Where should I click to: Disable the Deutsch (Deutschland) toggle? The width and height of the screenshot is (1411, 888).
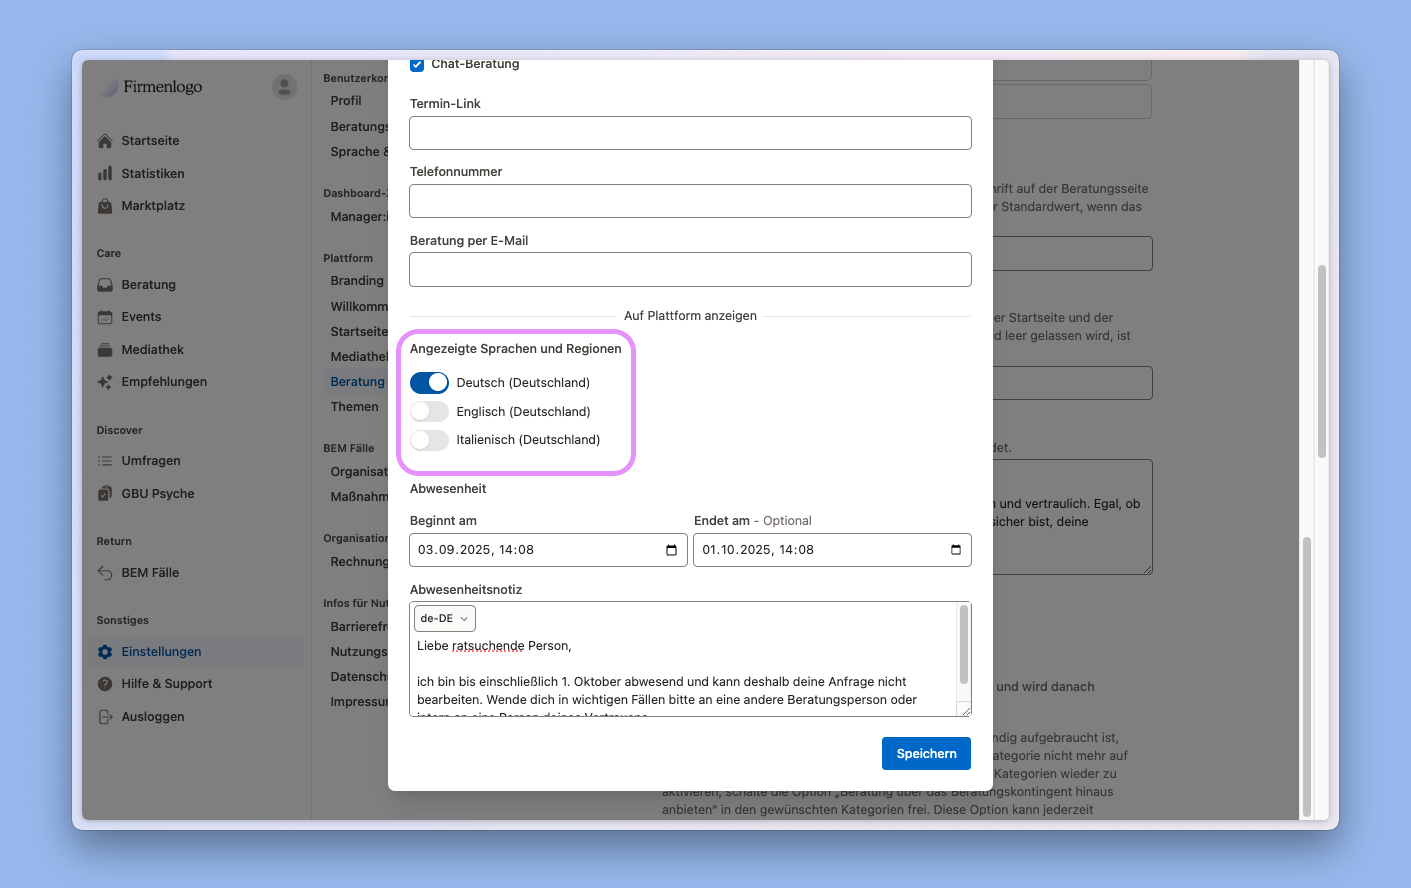coord(429,383)
